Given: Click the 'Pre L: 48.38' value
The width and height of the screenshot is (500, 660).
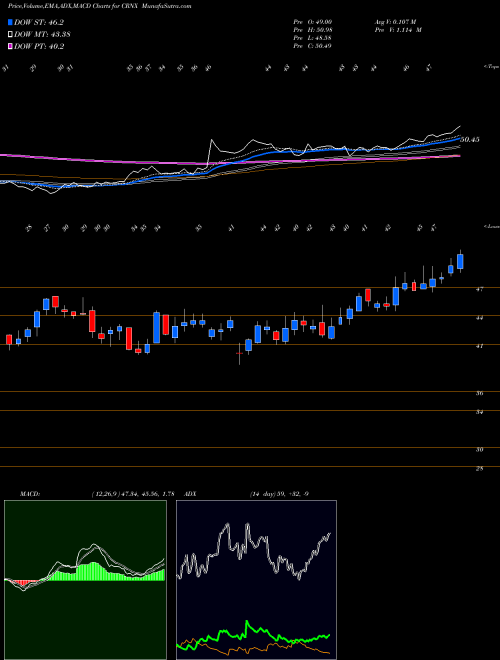Looking at the screenshot, I should [313, 38].
